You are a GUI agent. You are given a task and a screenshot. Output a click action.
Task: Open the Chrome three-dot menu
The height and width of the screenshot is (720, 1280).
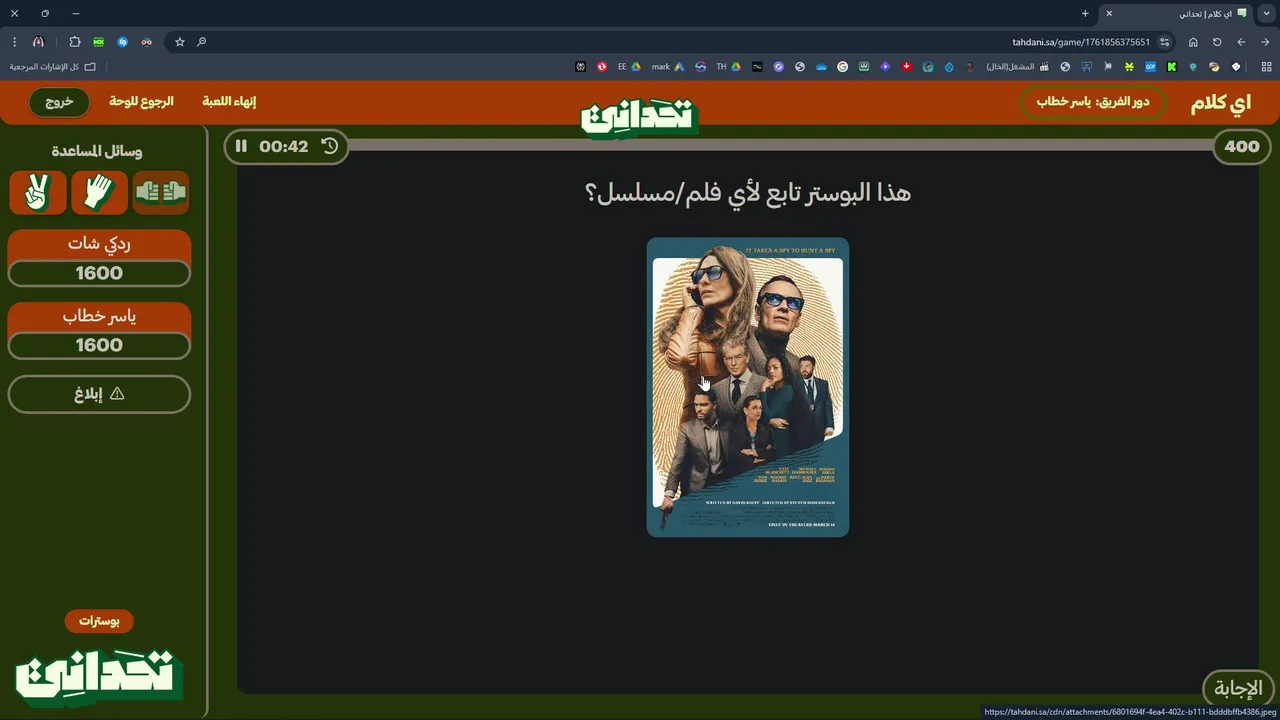point(14,42)
